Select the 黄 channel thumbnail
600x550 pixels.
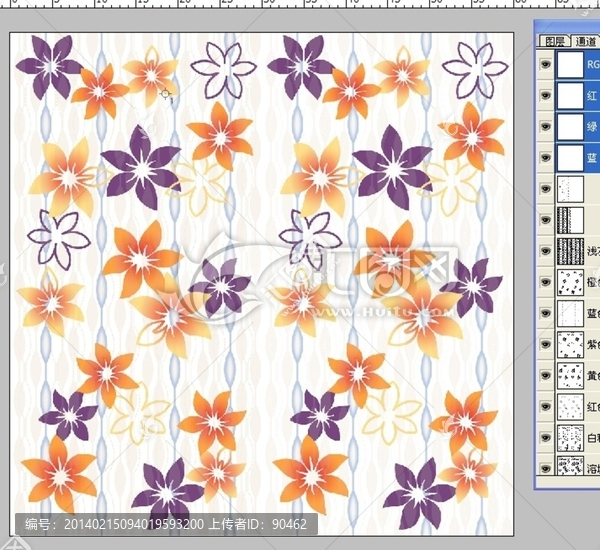pos(570,375)
